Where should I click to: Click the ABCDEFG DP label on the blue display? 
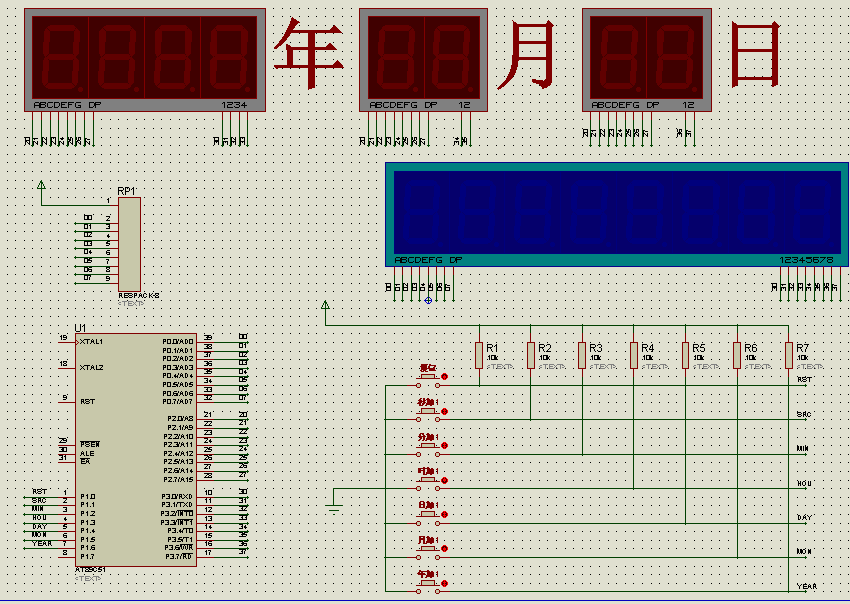(x=428, y=260)
